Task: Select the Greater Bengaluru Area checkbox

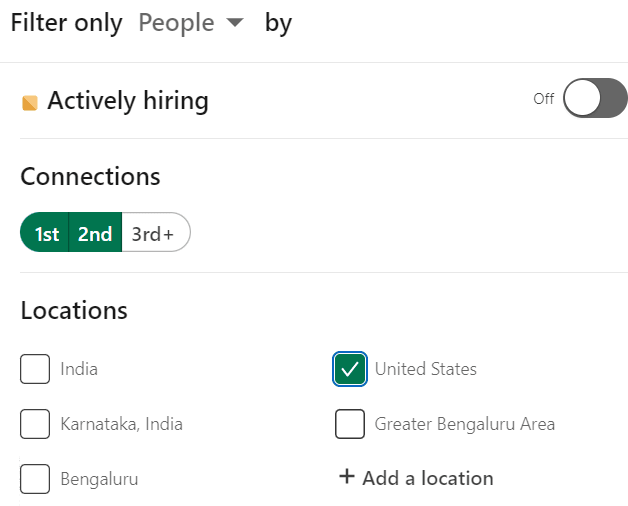Action: click(x=350, y=424)
